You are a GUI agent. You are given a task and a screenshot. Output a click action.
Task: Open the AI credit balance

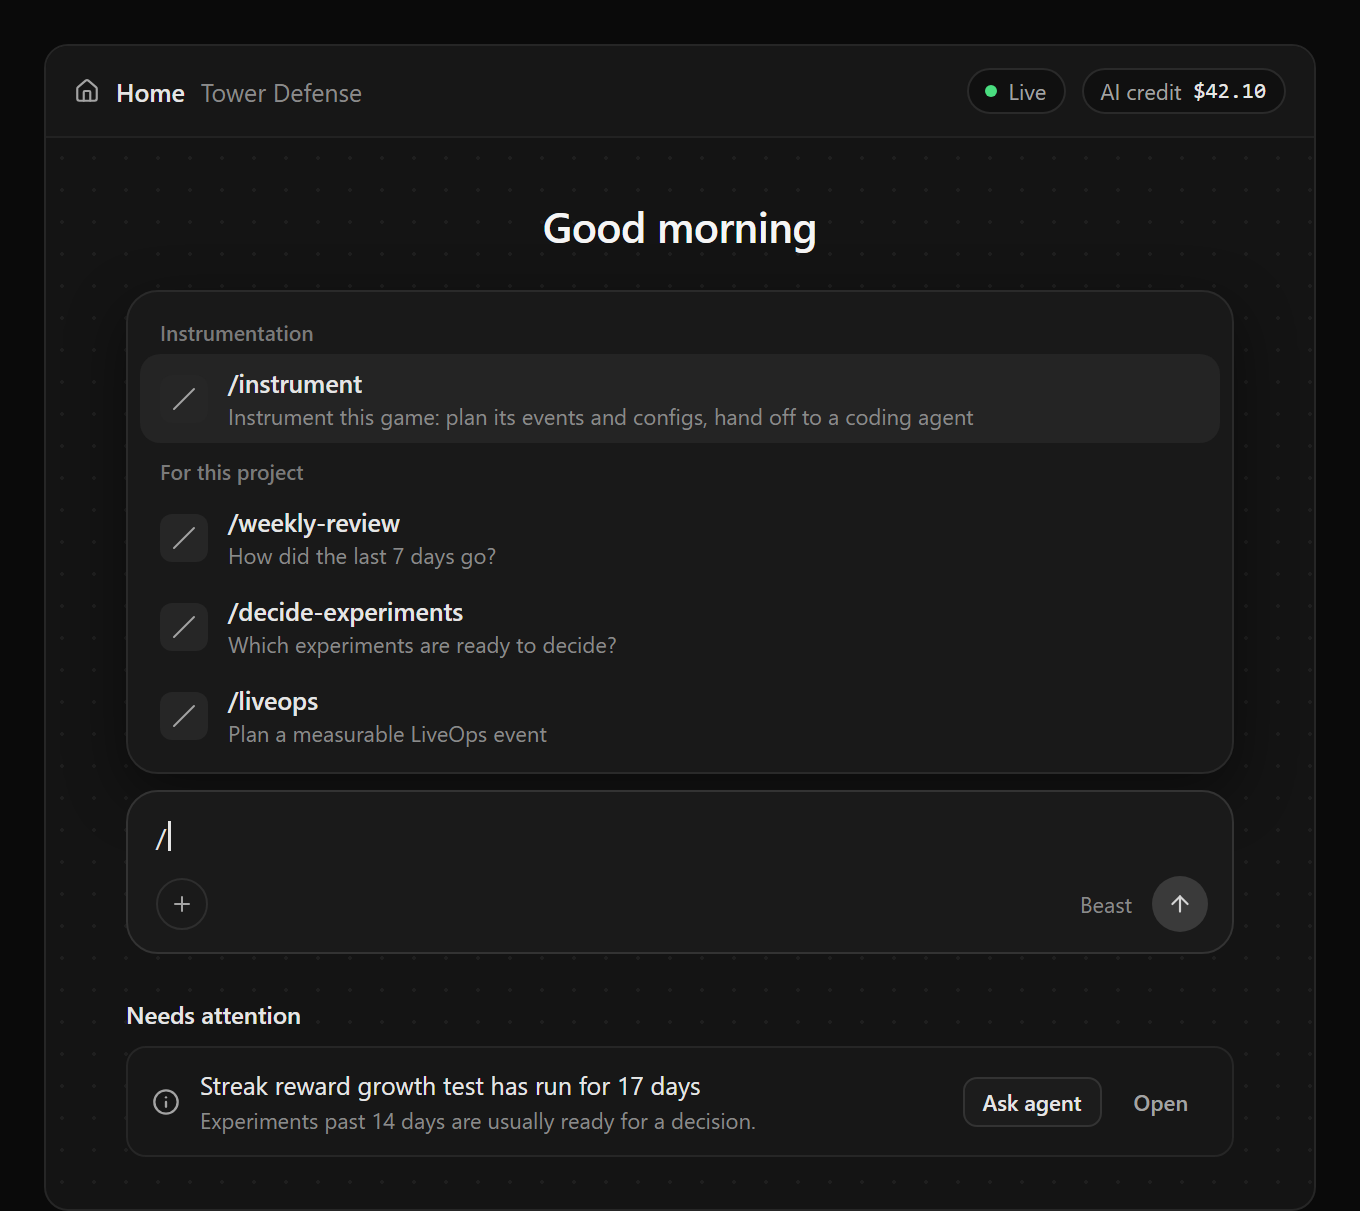click(x=1183, y=92)
